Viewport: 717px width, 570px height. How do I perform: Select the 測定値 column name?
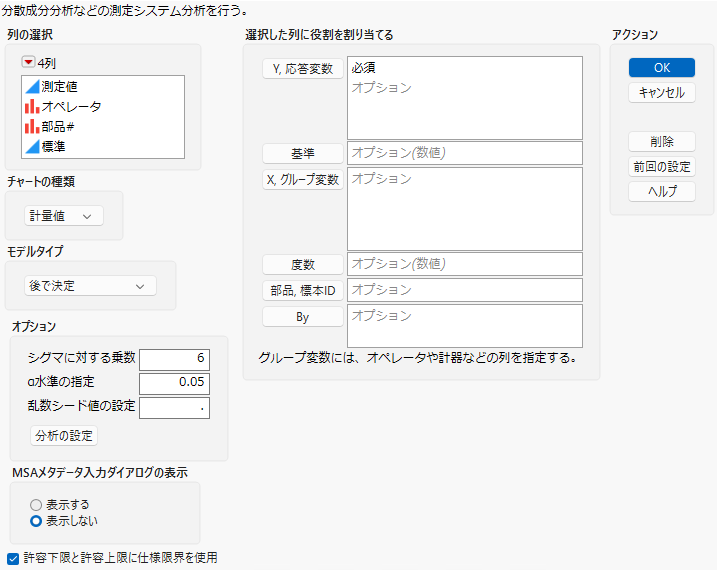[59, 86]
